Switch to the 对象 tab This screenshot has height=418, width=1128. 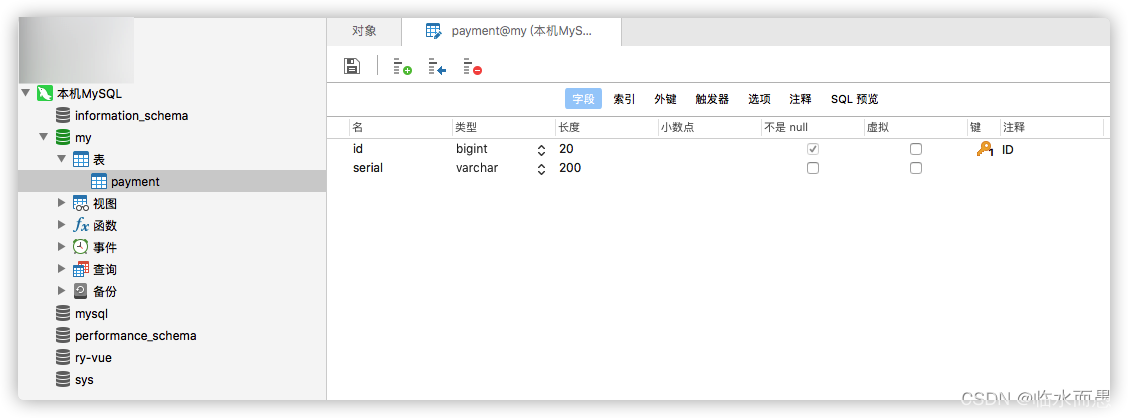(364, 32)
